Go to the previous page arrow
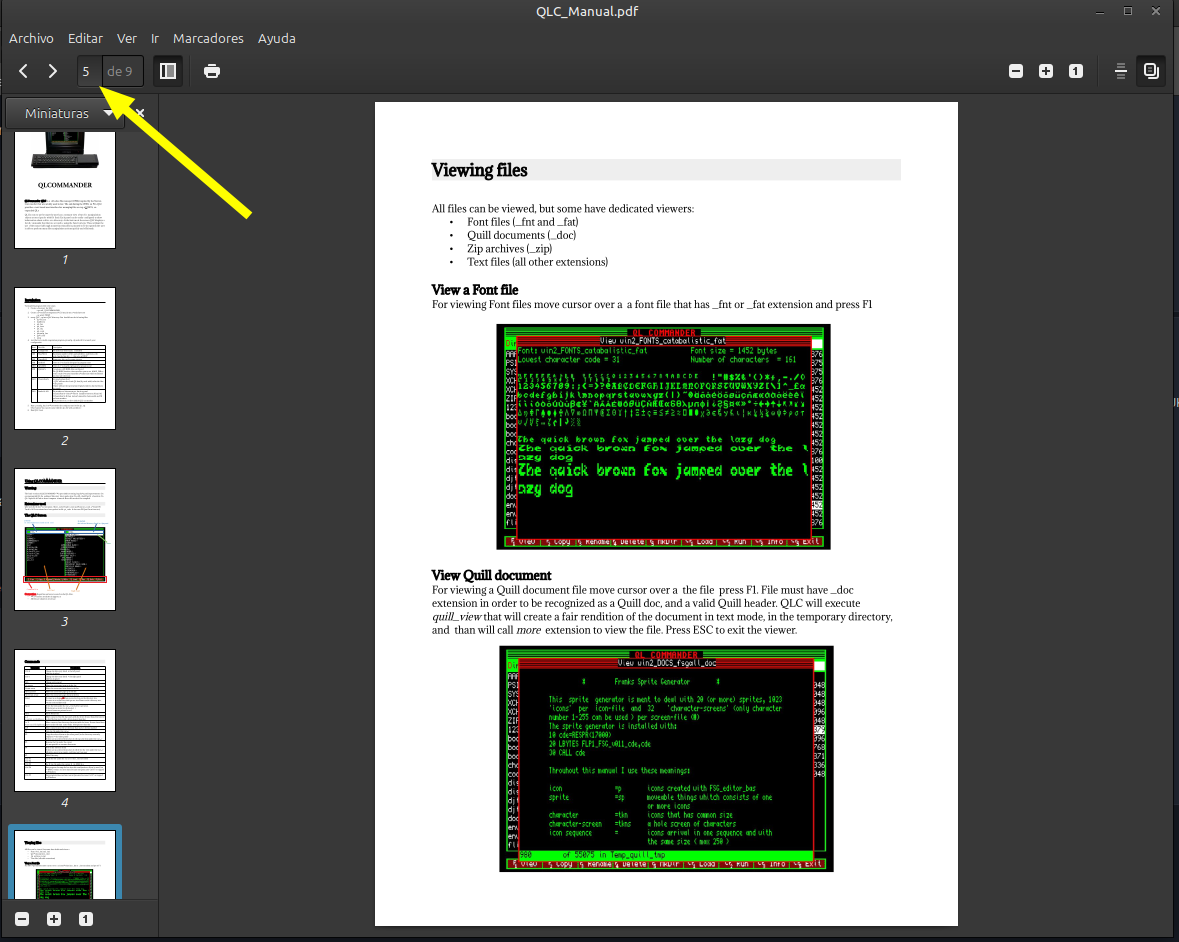Image resolution: width=1179 pixels, height=942 pixels. tap(23, 71)
